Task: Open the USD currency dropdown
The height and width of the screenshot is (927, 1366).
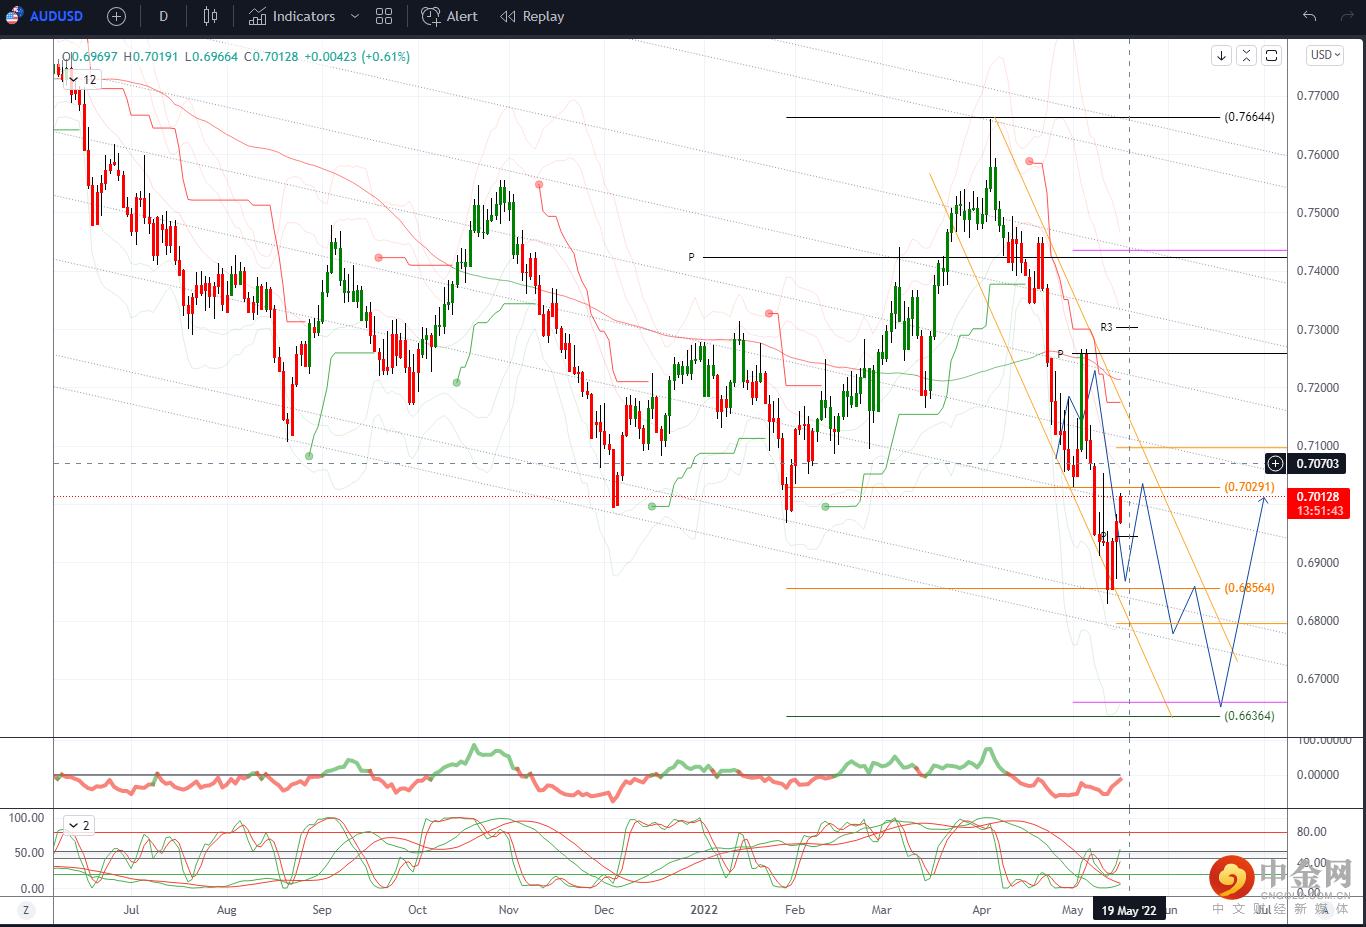Action: tap(1325, 55)
